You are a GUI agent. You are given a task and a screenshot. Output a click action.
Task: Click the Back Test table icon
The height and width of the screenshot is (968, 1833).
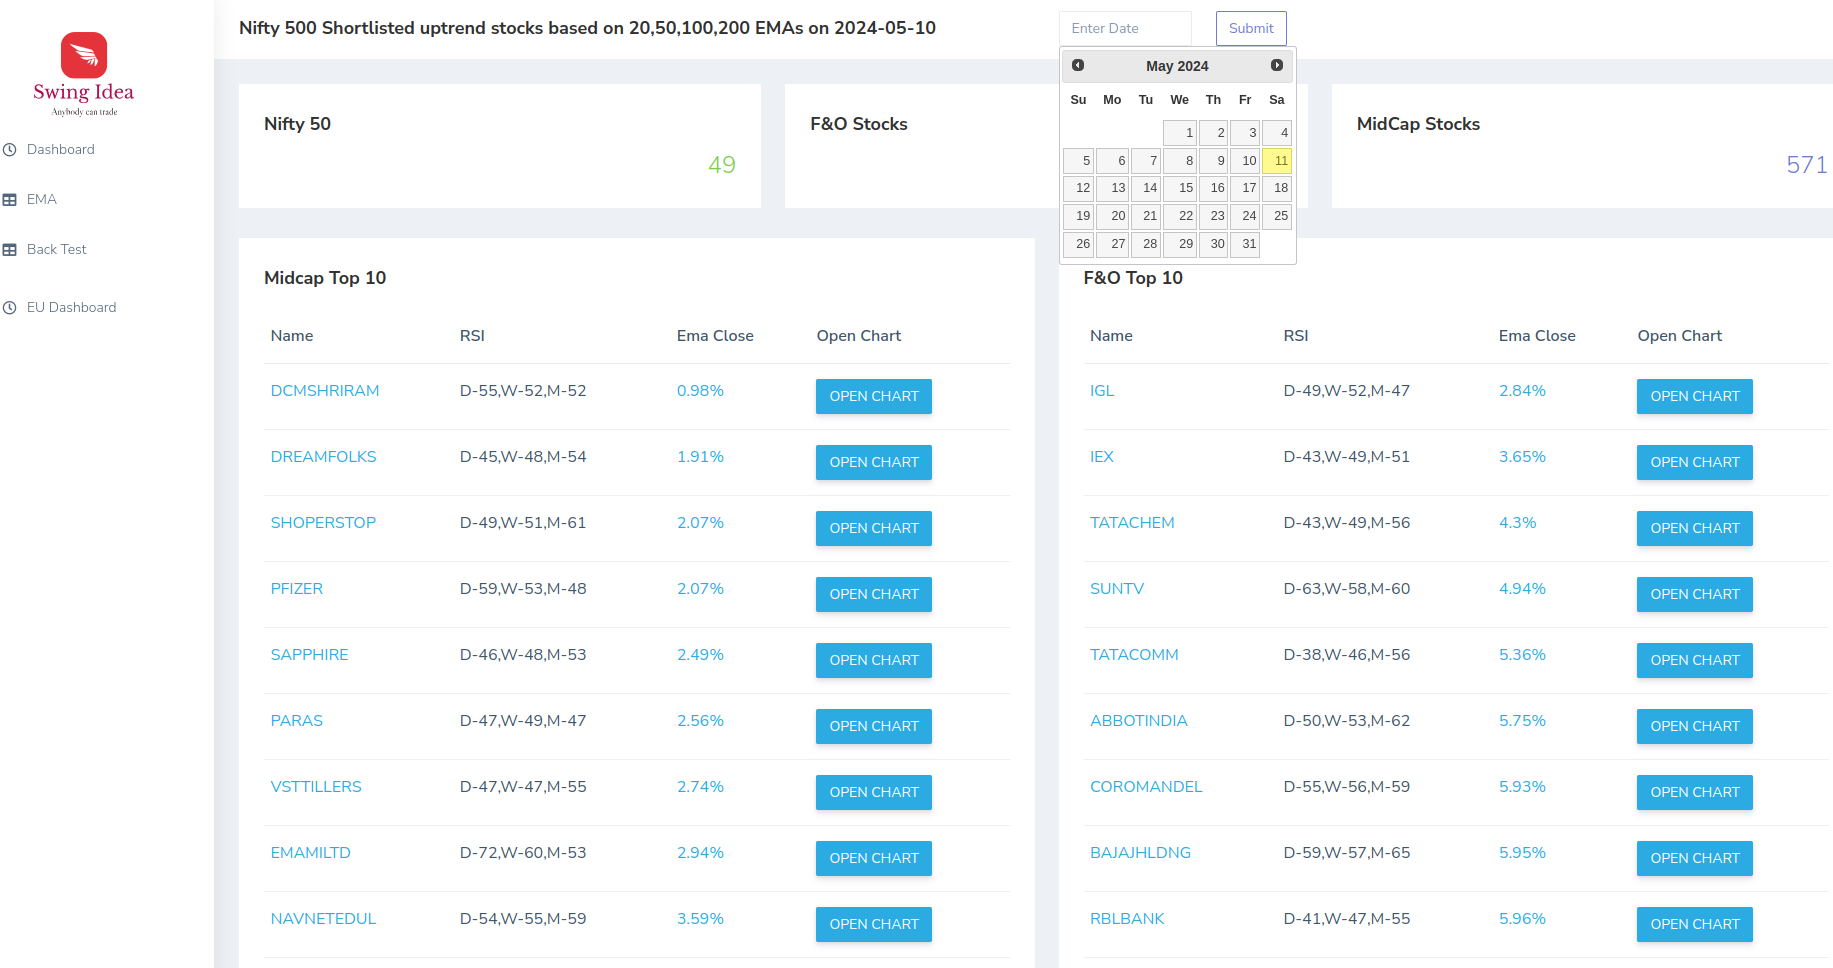tap(10, 250)
